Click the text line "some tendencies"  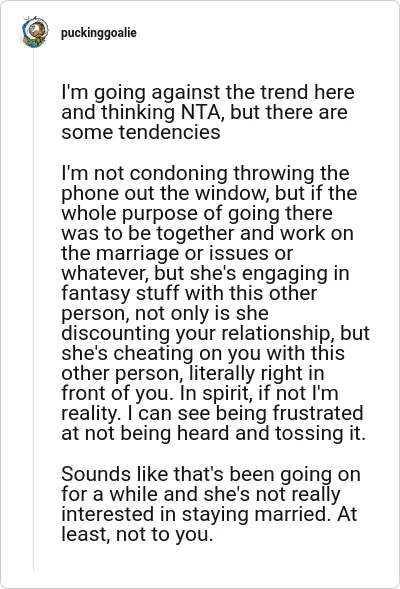pyautogui.click(x=140, y=132)
